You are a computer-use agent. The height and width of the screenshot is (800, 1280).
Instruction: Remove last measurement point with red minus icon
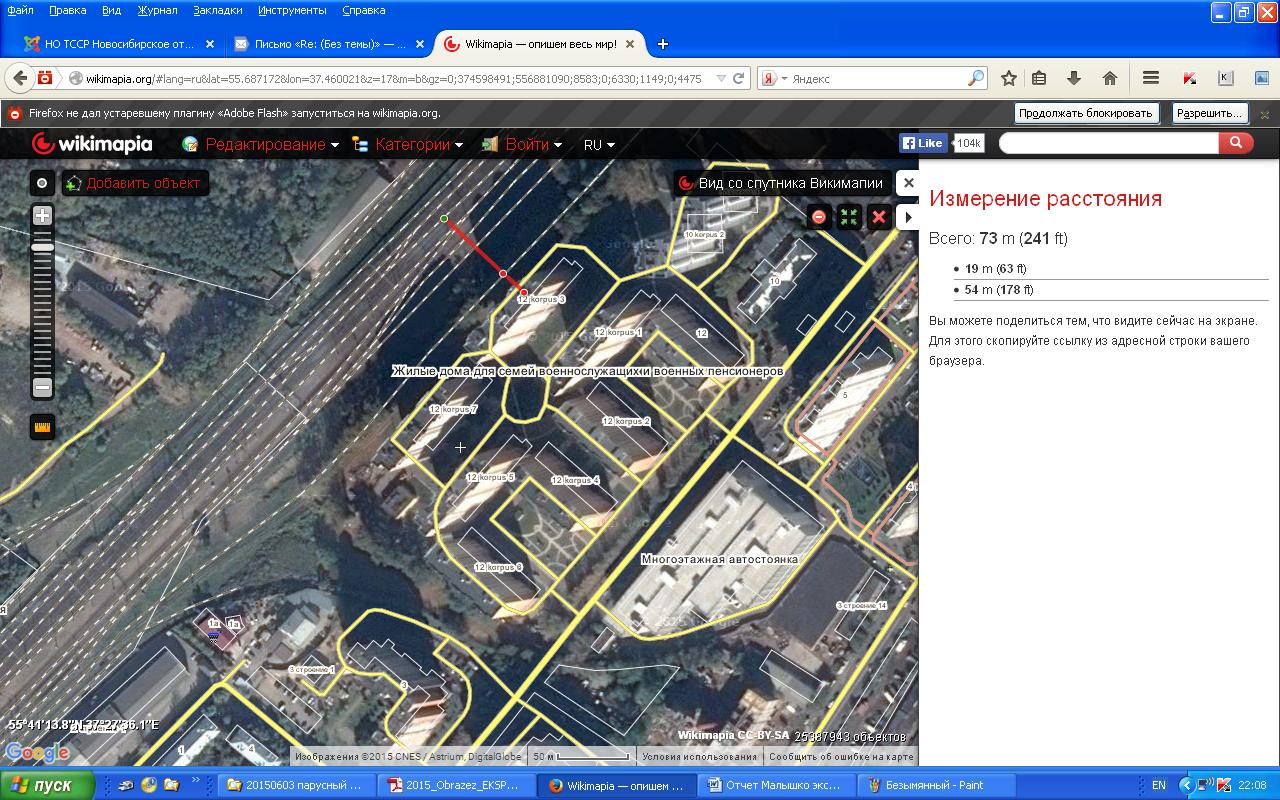(819, 217)
